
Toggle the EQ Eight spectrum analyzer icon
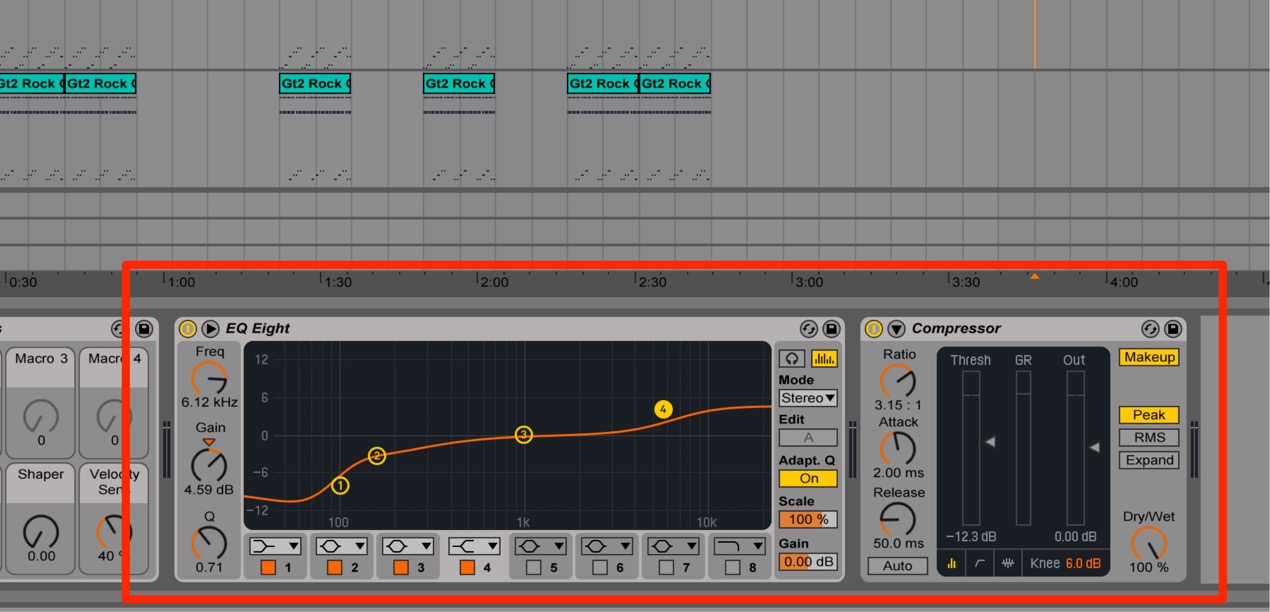coord(824,358)
